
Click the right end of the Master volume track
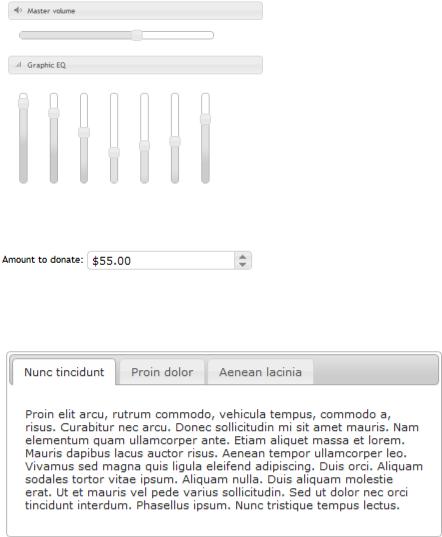[x=210, y=35]
